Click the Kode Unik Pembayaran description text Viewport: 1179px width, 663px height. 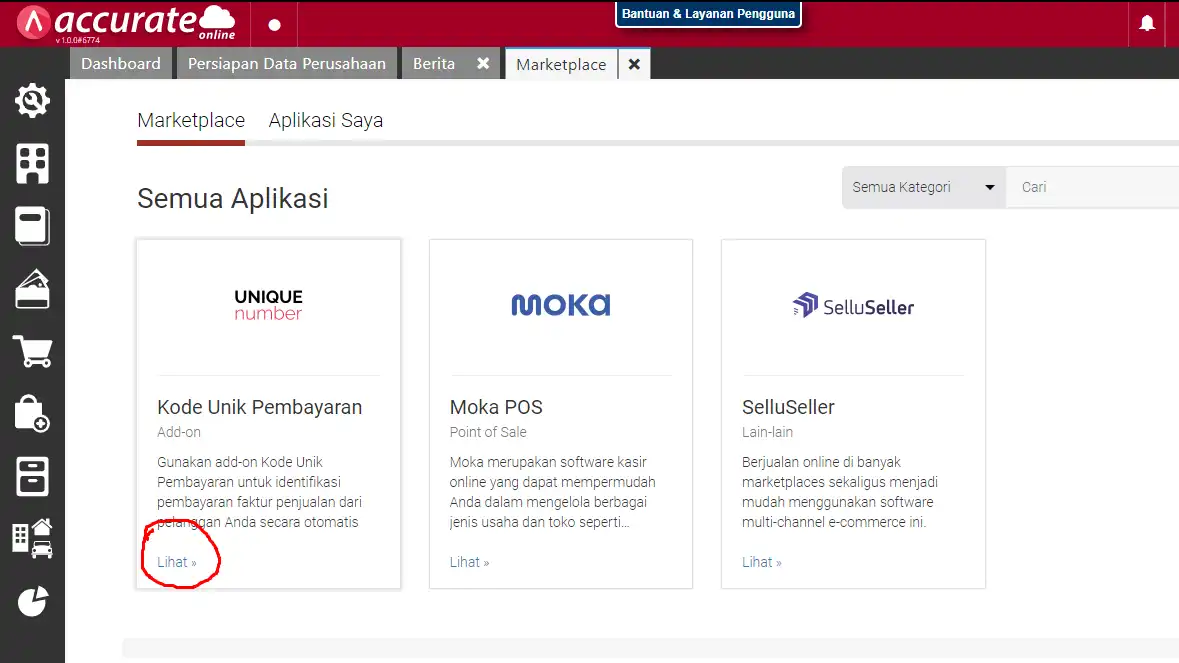[x=259, y=492]
